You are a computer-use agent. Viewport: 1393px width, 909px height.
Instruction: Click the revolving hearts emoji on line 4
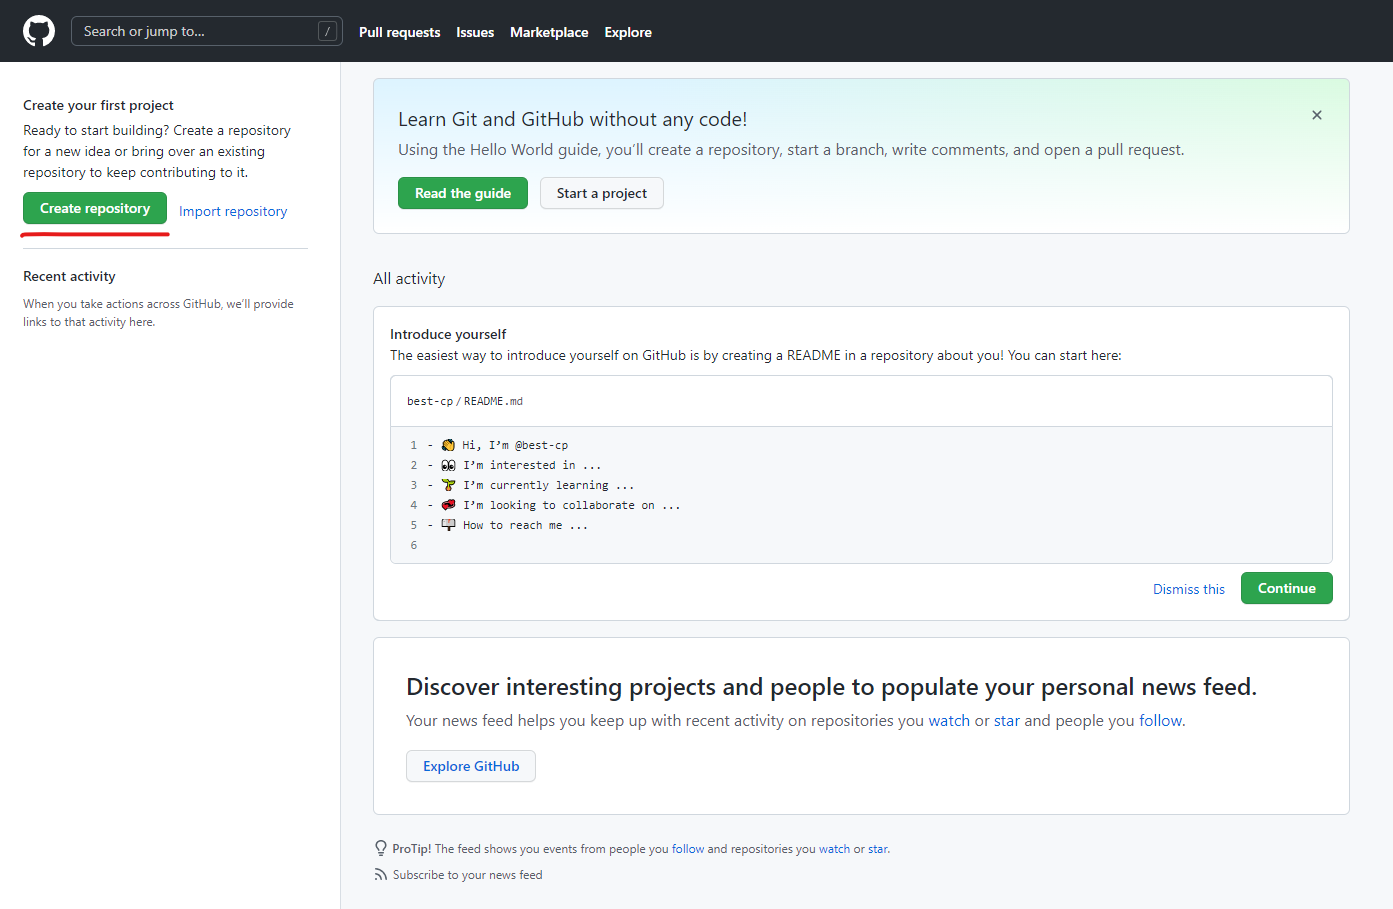pyautogui.click(x=448, y=505)
